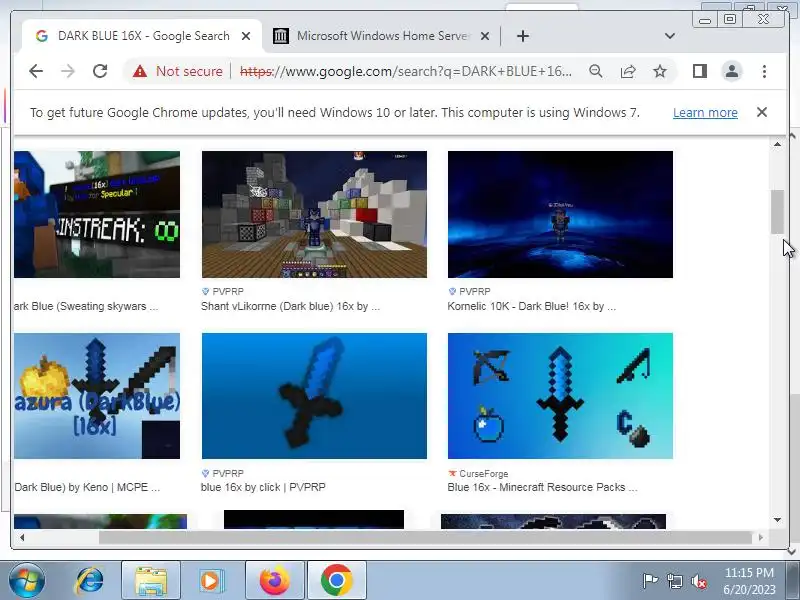The image size is (800, 600).
Task: Click 'blue 16x by click | PVPRP' title
Action: pyautogui.click(x=263, y=487)
